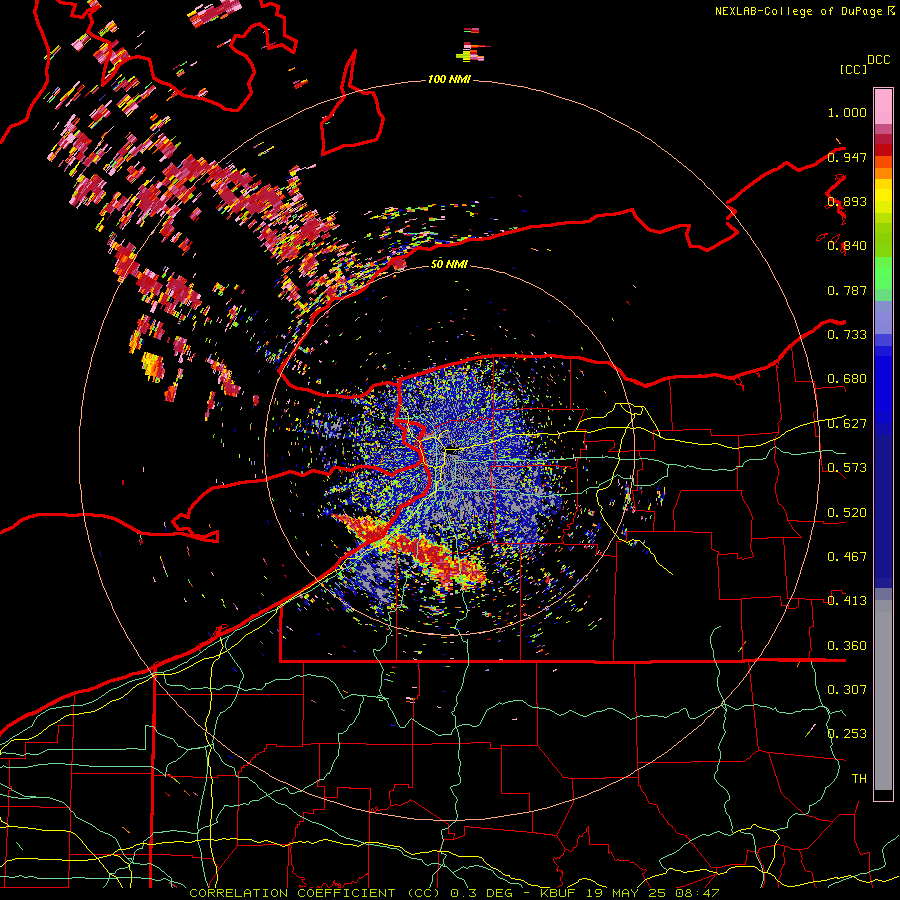Click the 0.893 scale value

(x=847, y=201)
